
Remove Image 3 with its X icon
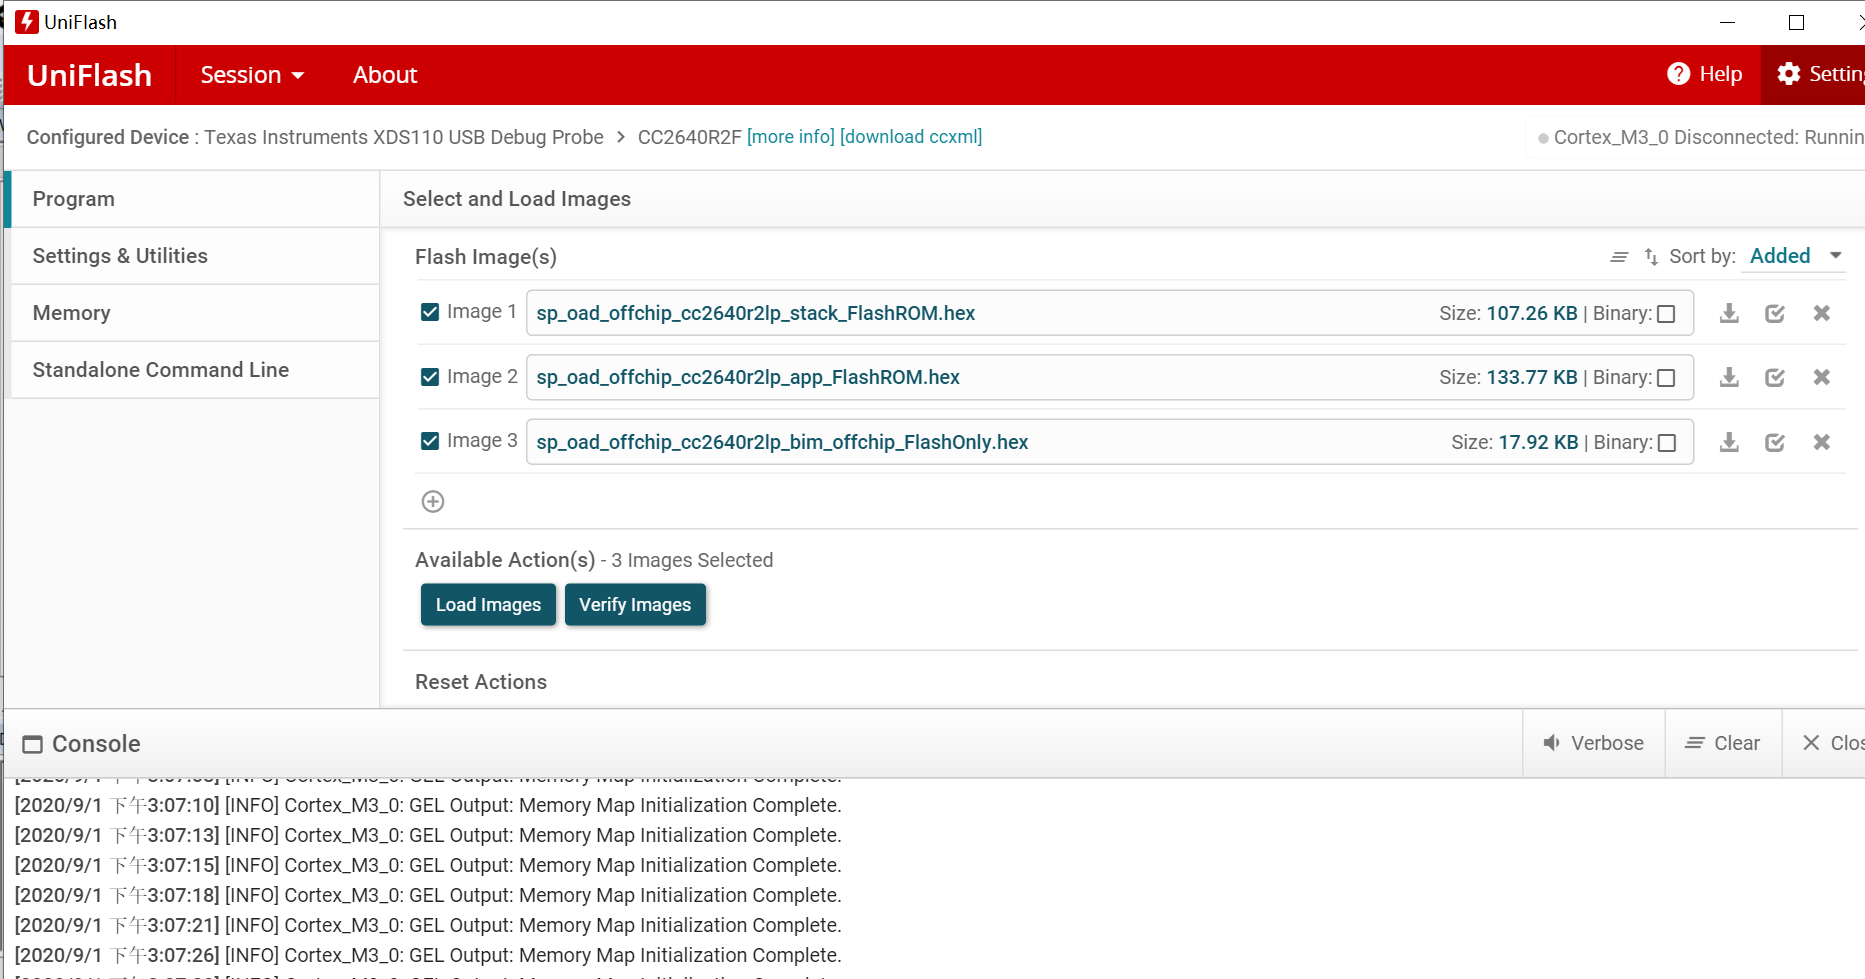(x=1822, y=442)
